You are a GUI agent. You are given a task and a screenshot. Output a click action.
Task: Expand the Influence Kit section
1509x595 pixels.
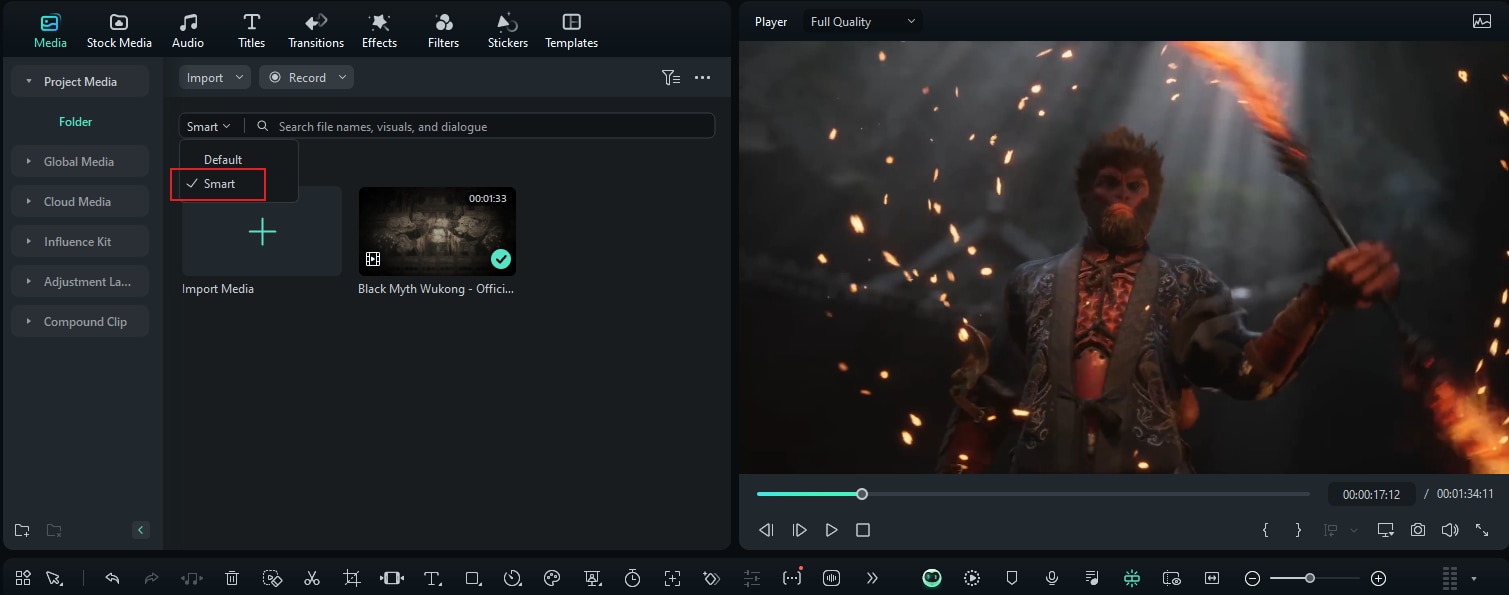click(80, 241)
